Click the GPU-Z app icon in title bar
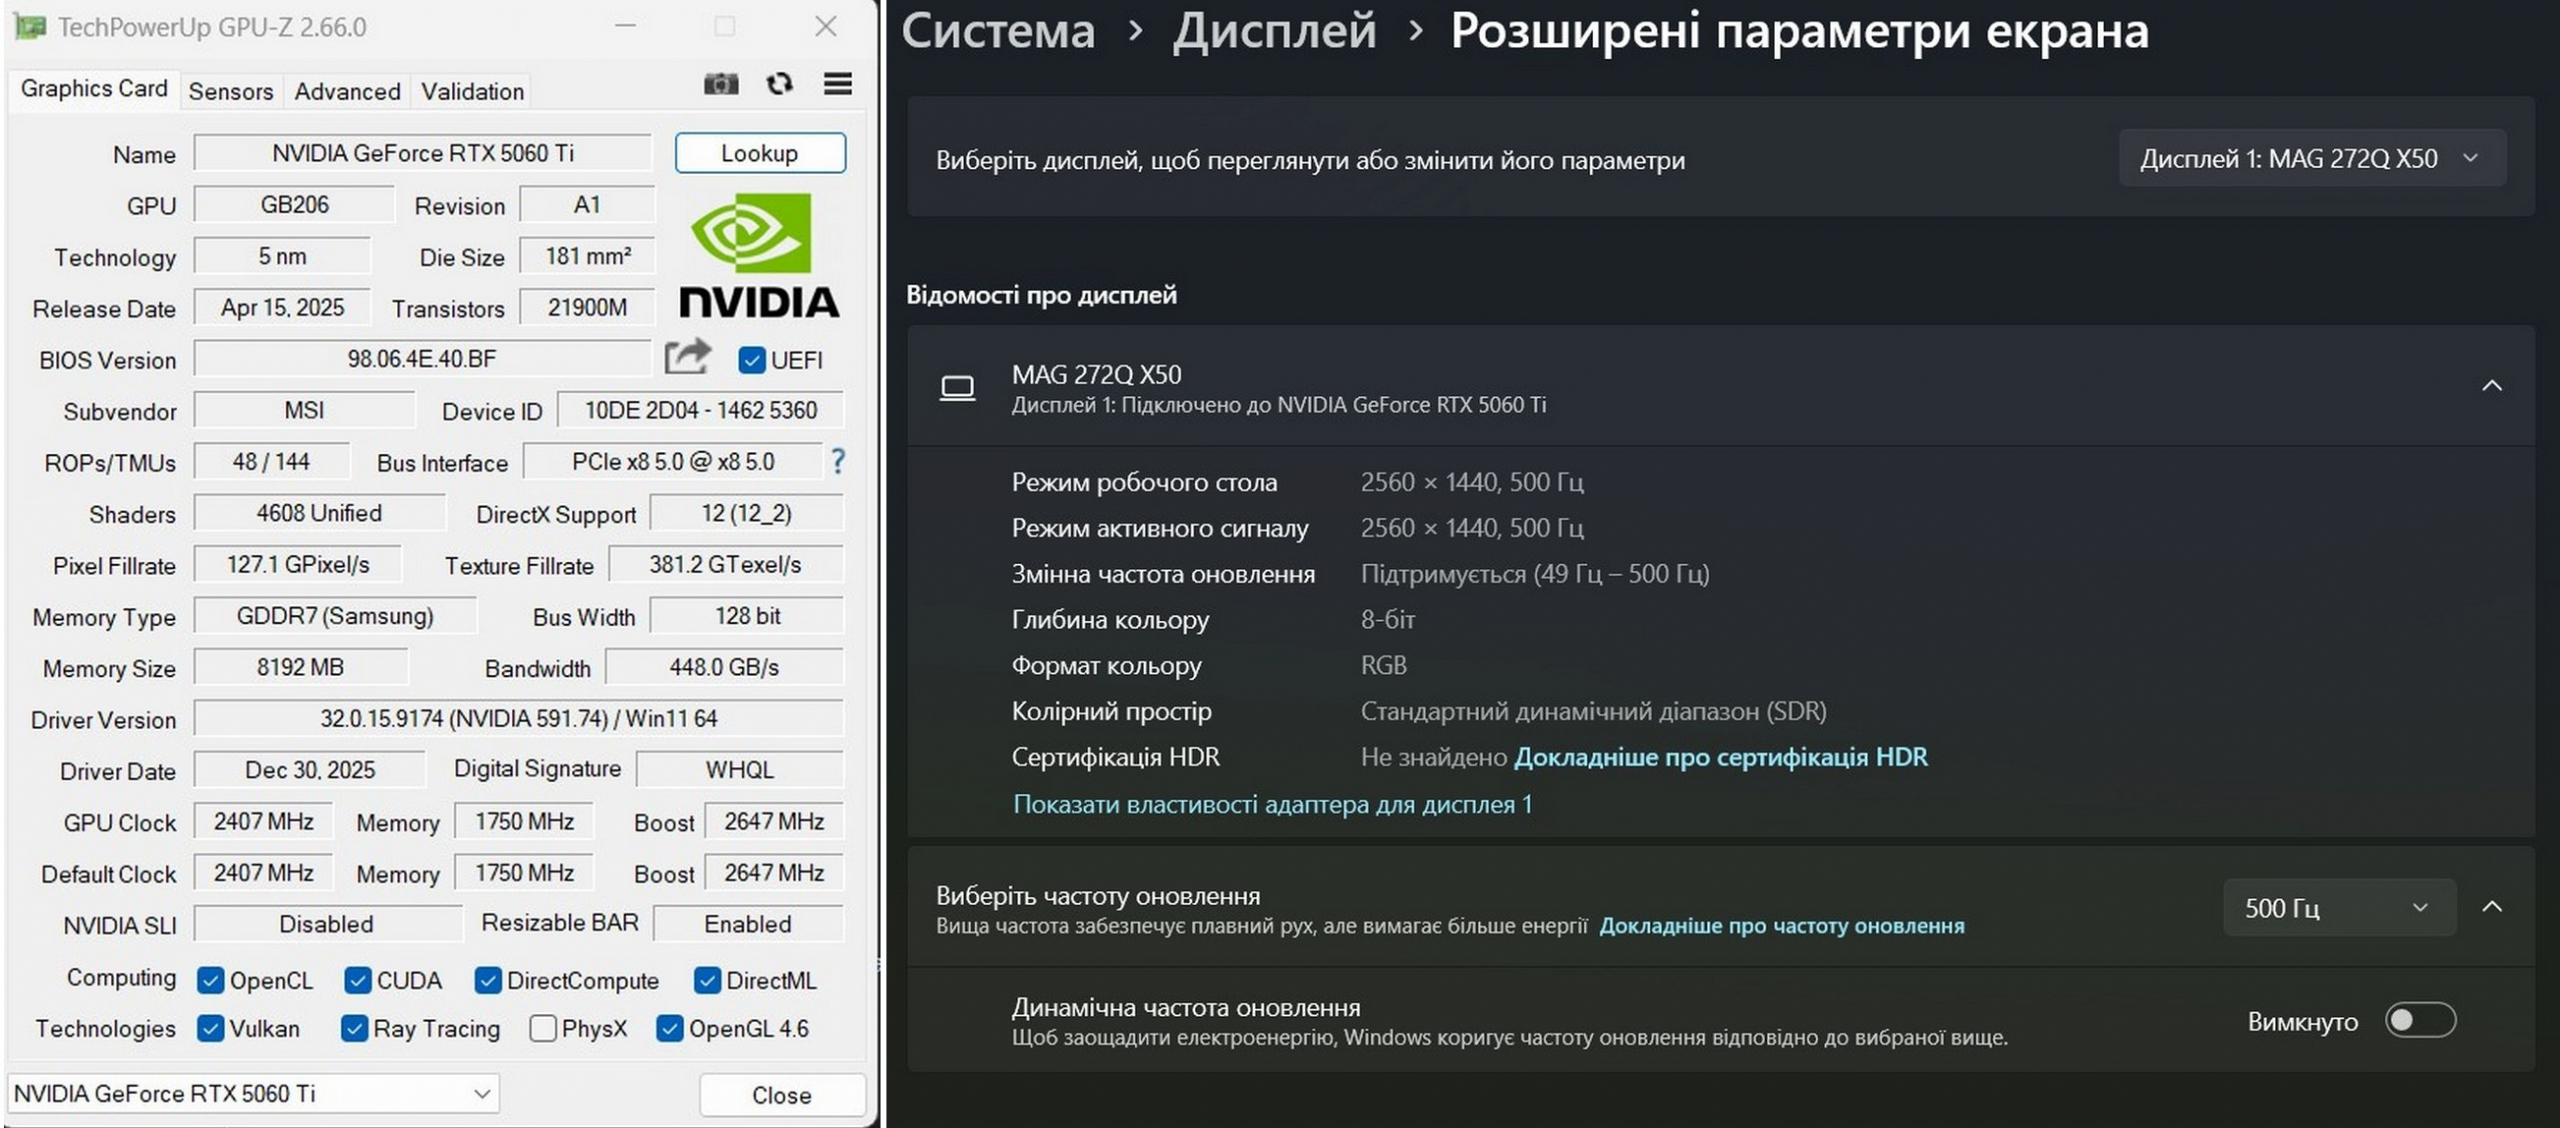The image size is (2560, 1128). point(29,27)
